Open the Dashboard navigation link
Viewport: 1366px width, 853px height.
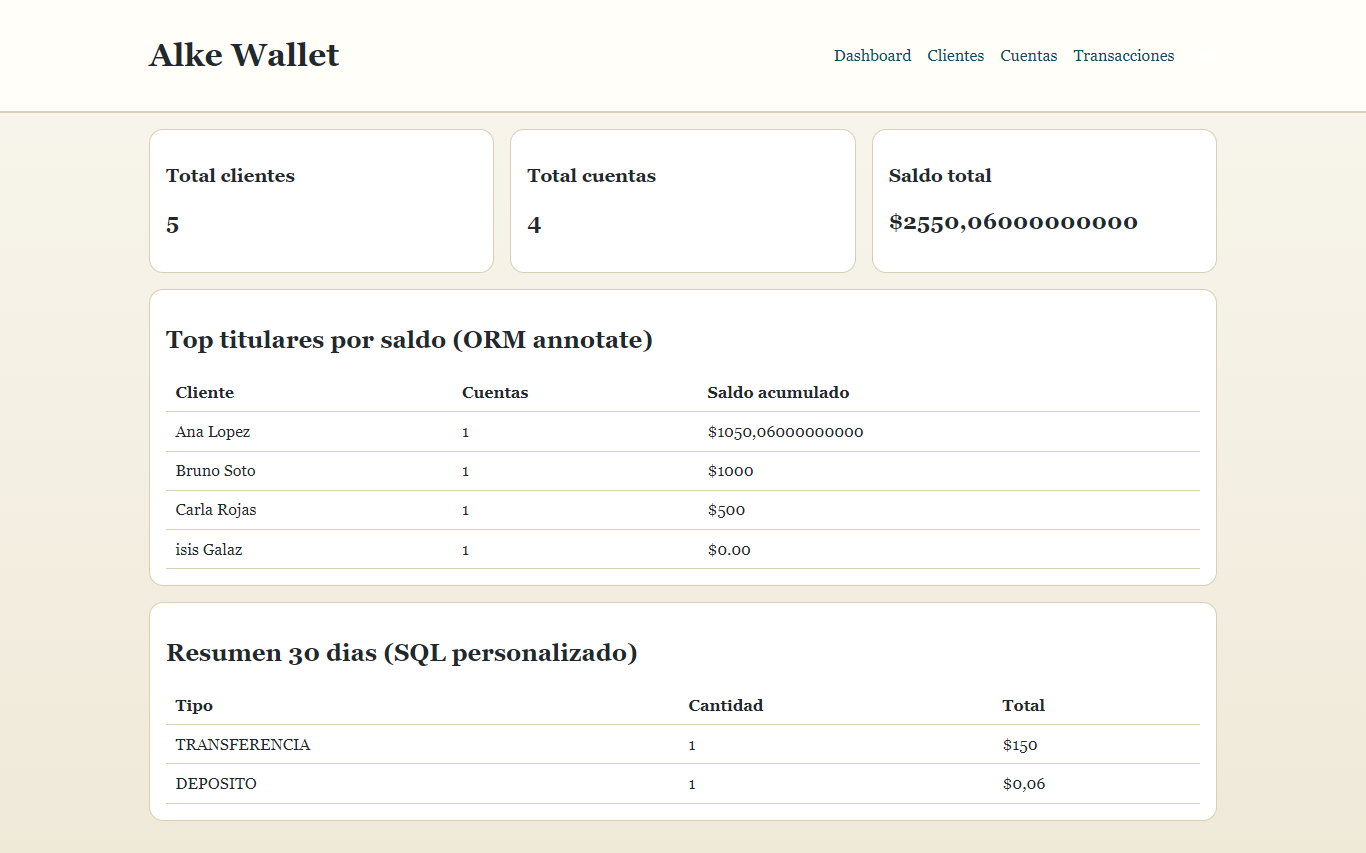tap(872, 56)
